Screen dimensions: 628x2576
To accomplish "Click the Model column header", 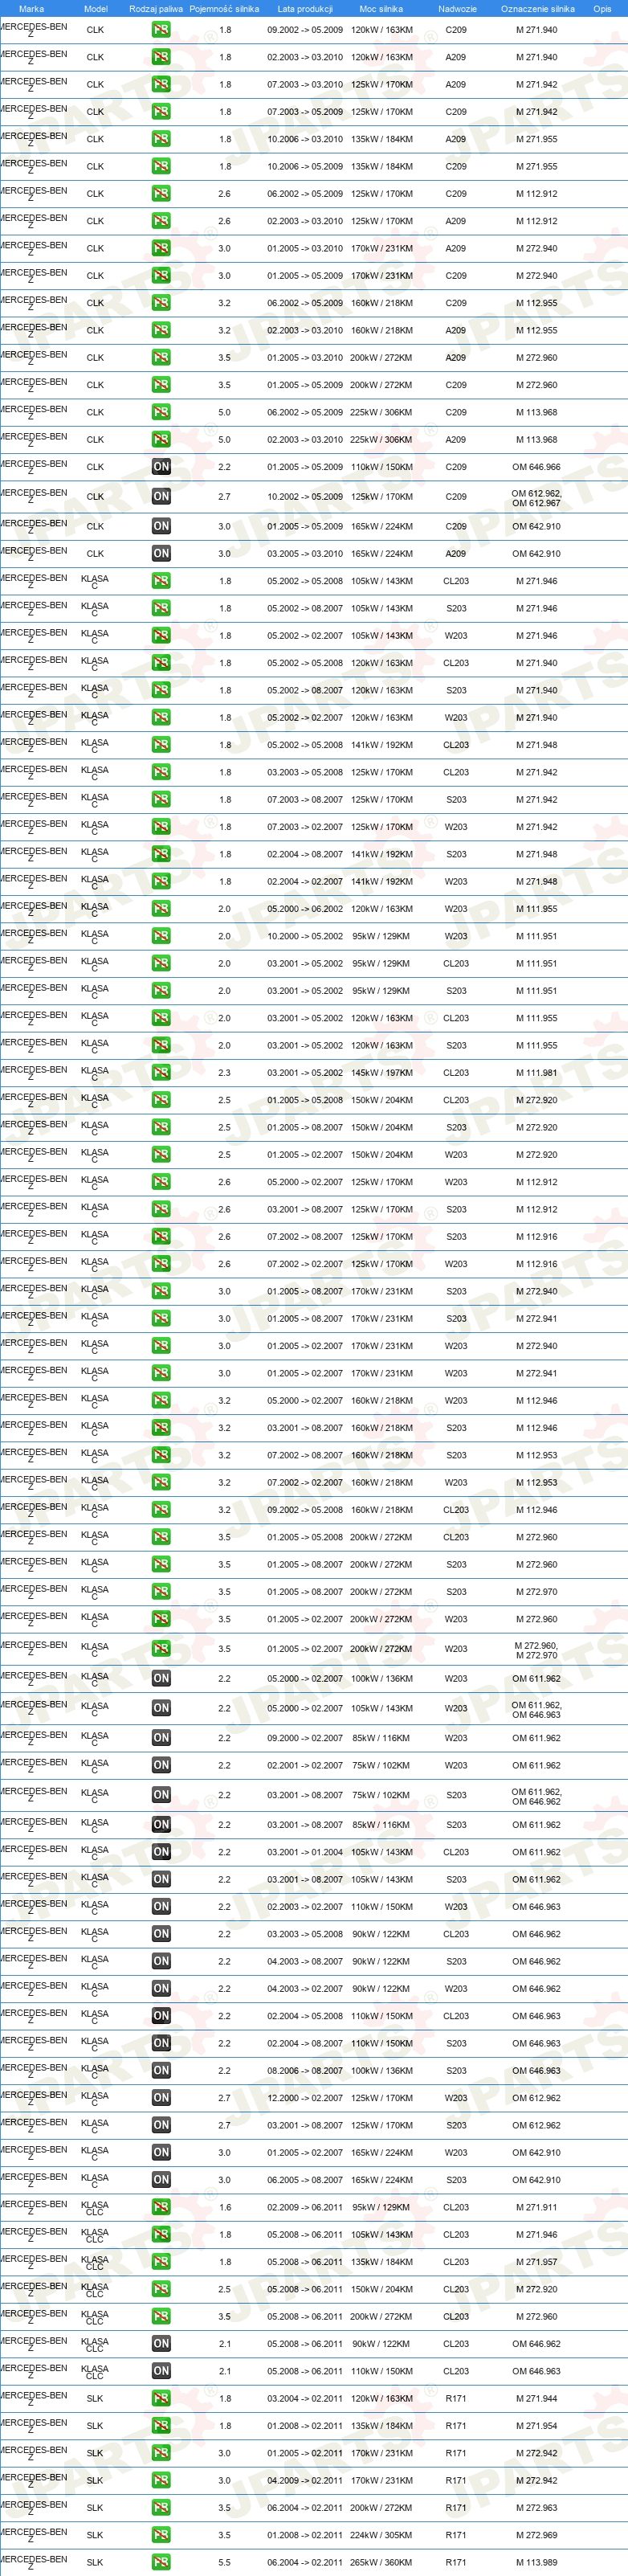I will (95, 8).
